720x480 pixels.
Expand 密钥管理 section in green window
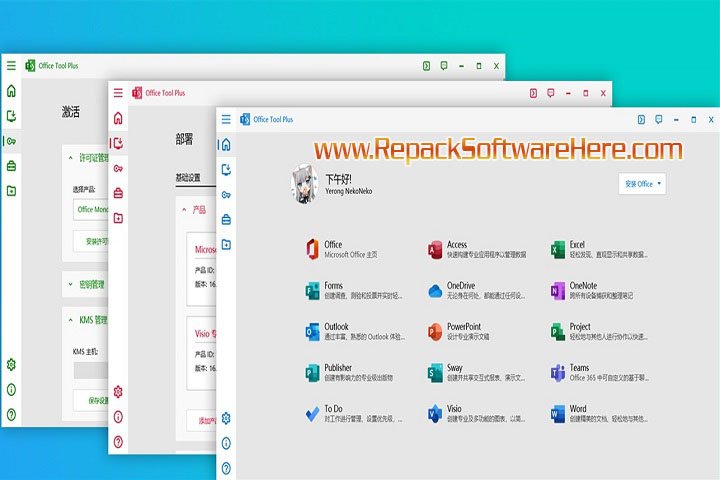(70, 285)
